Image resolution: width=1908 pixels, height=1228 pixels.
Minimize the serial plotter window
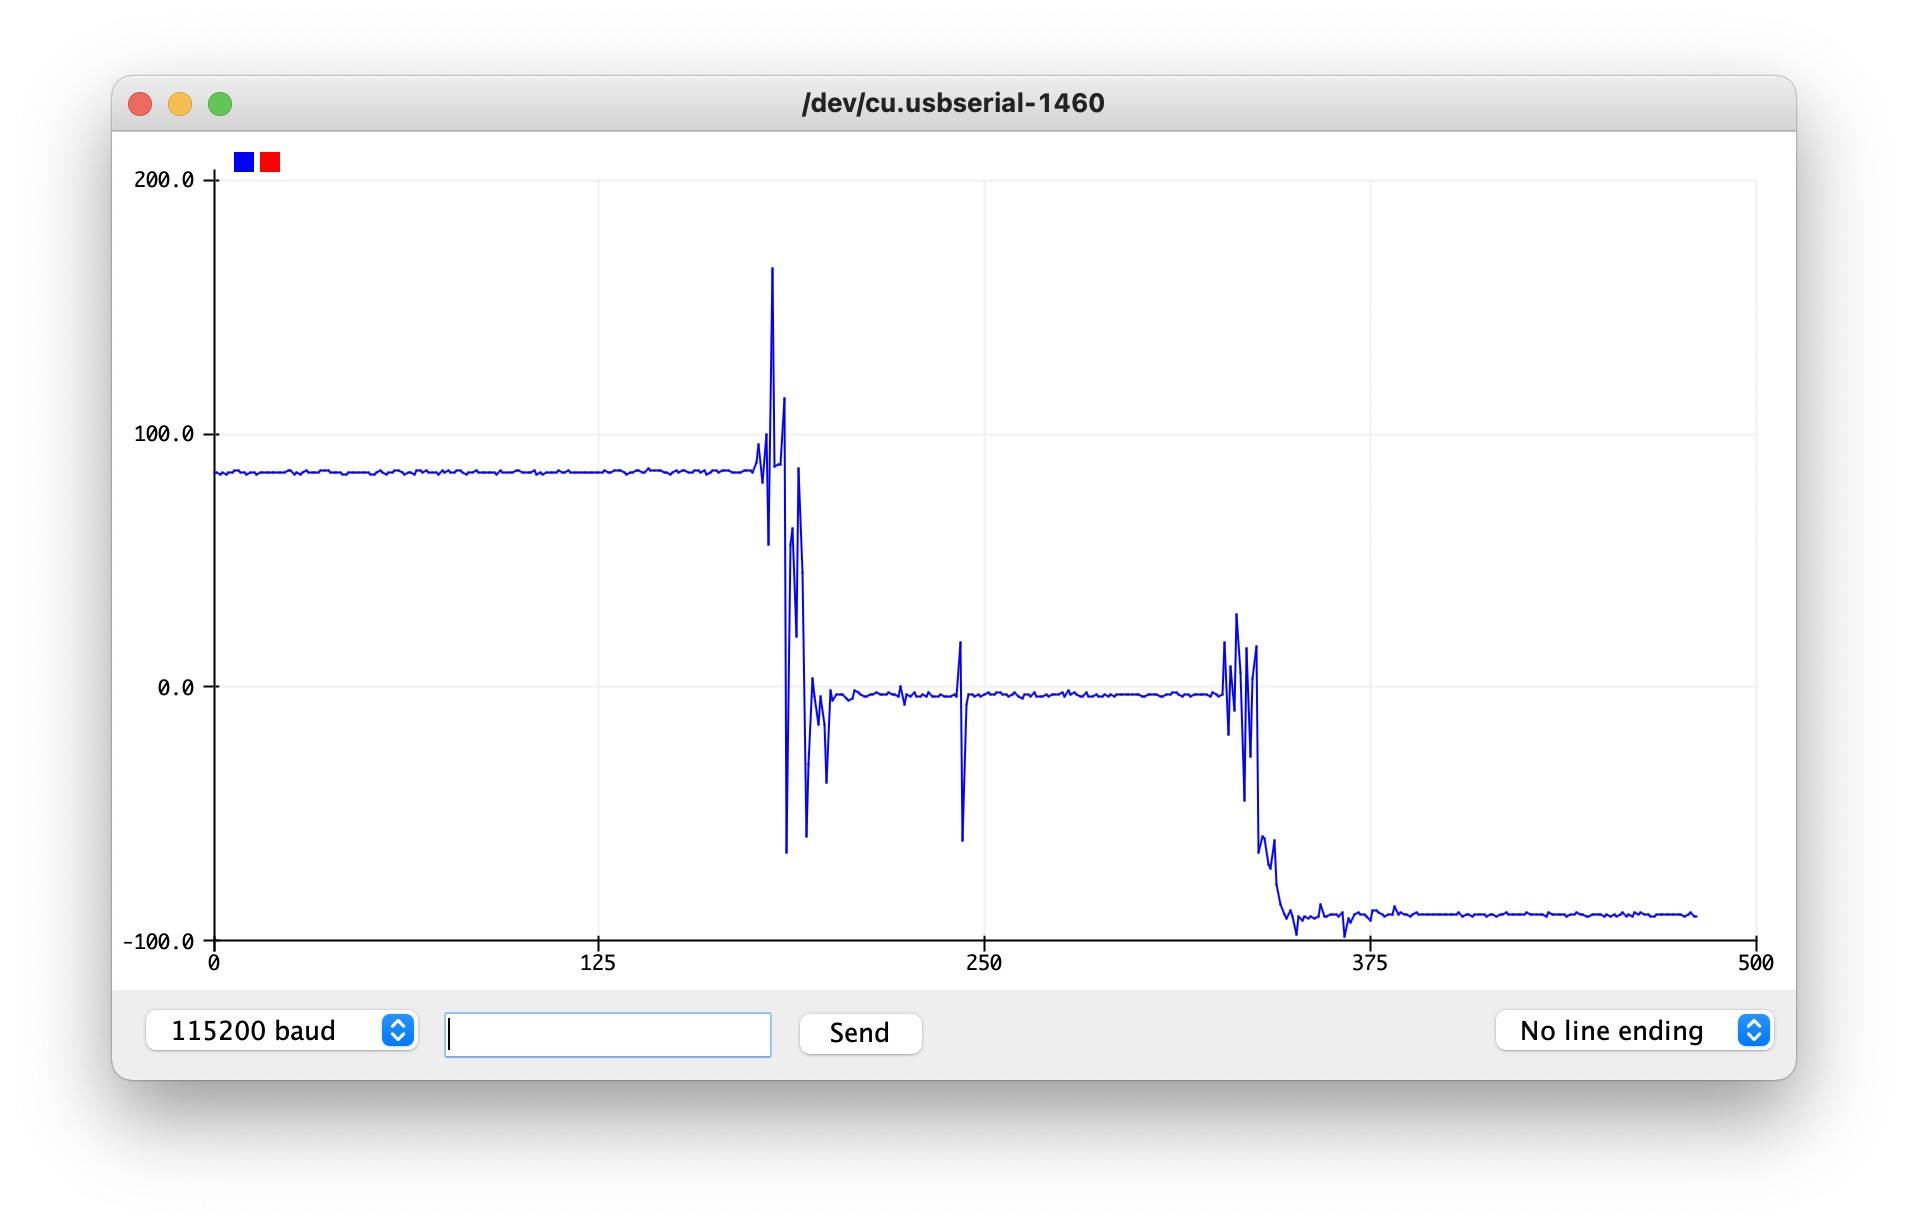click(180, 104)
